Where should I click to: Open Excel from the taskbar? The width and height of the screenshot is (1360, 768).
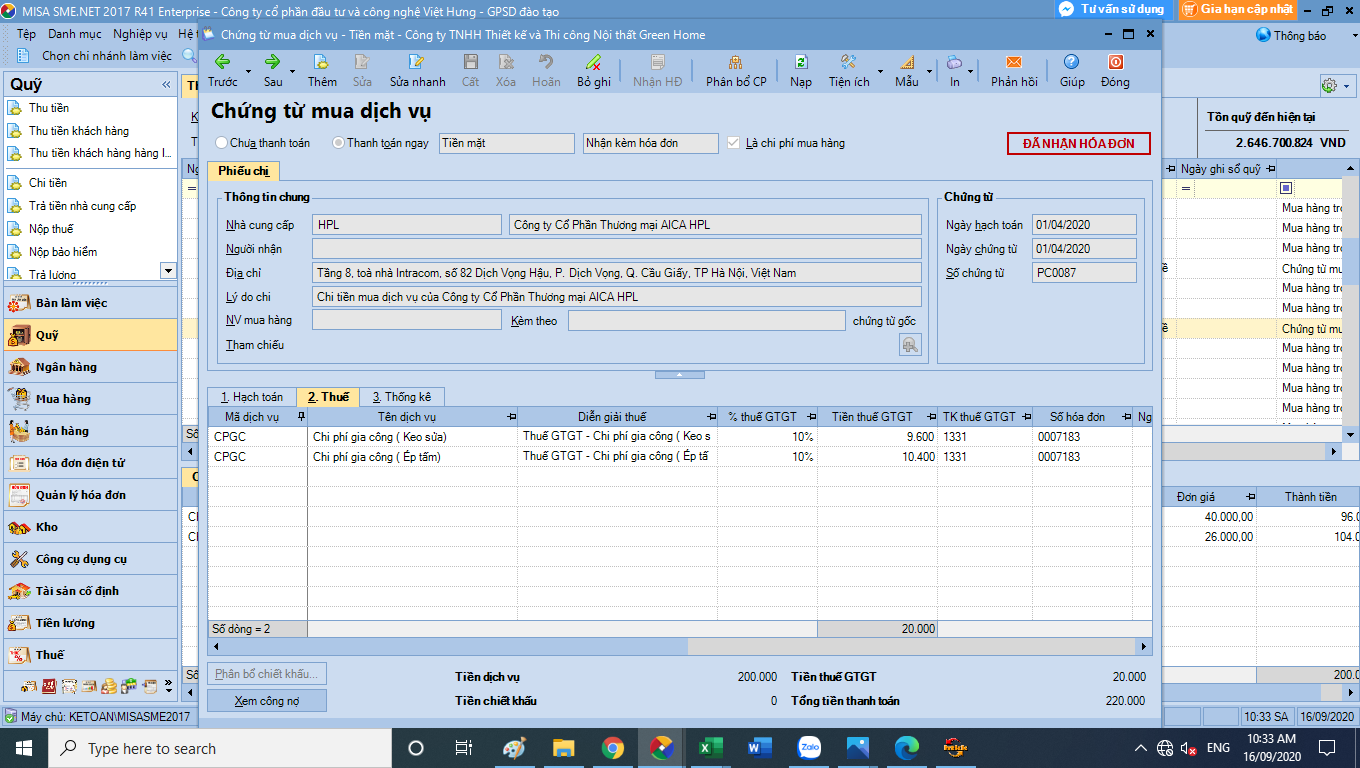pos(711,748)
